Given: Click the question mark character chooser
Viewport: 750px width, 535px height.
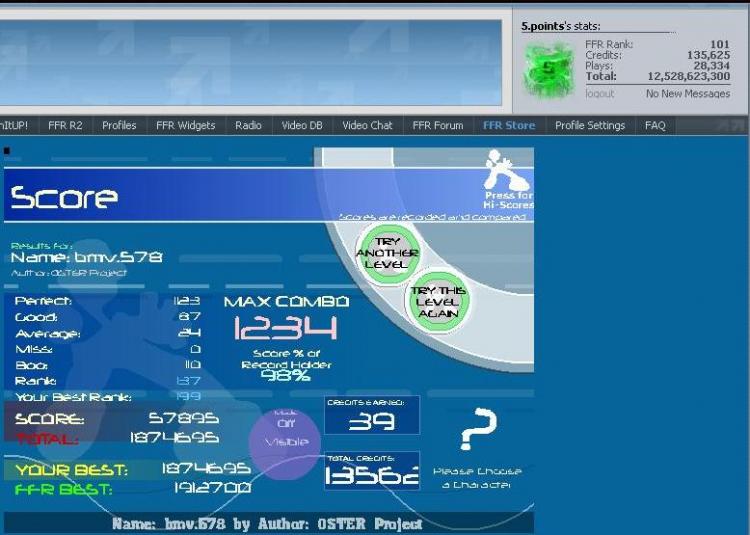Looking at the screenshot, I should pyautogui.click(x=478, y=429).
